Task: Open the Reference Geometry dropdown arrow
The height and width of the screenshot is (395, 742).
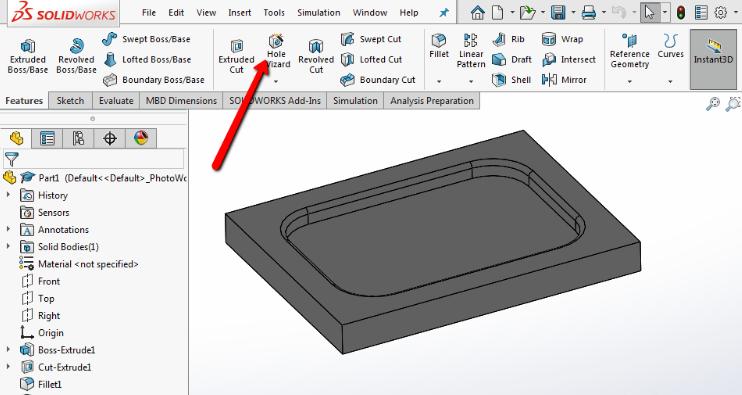Action: (x=629, y=81)
